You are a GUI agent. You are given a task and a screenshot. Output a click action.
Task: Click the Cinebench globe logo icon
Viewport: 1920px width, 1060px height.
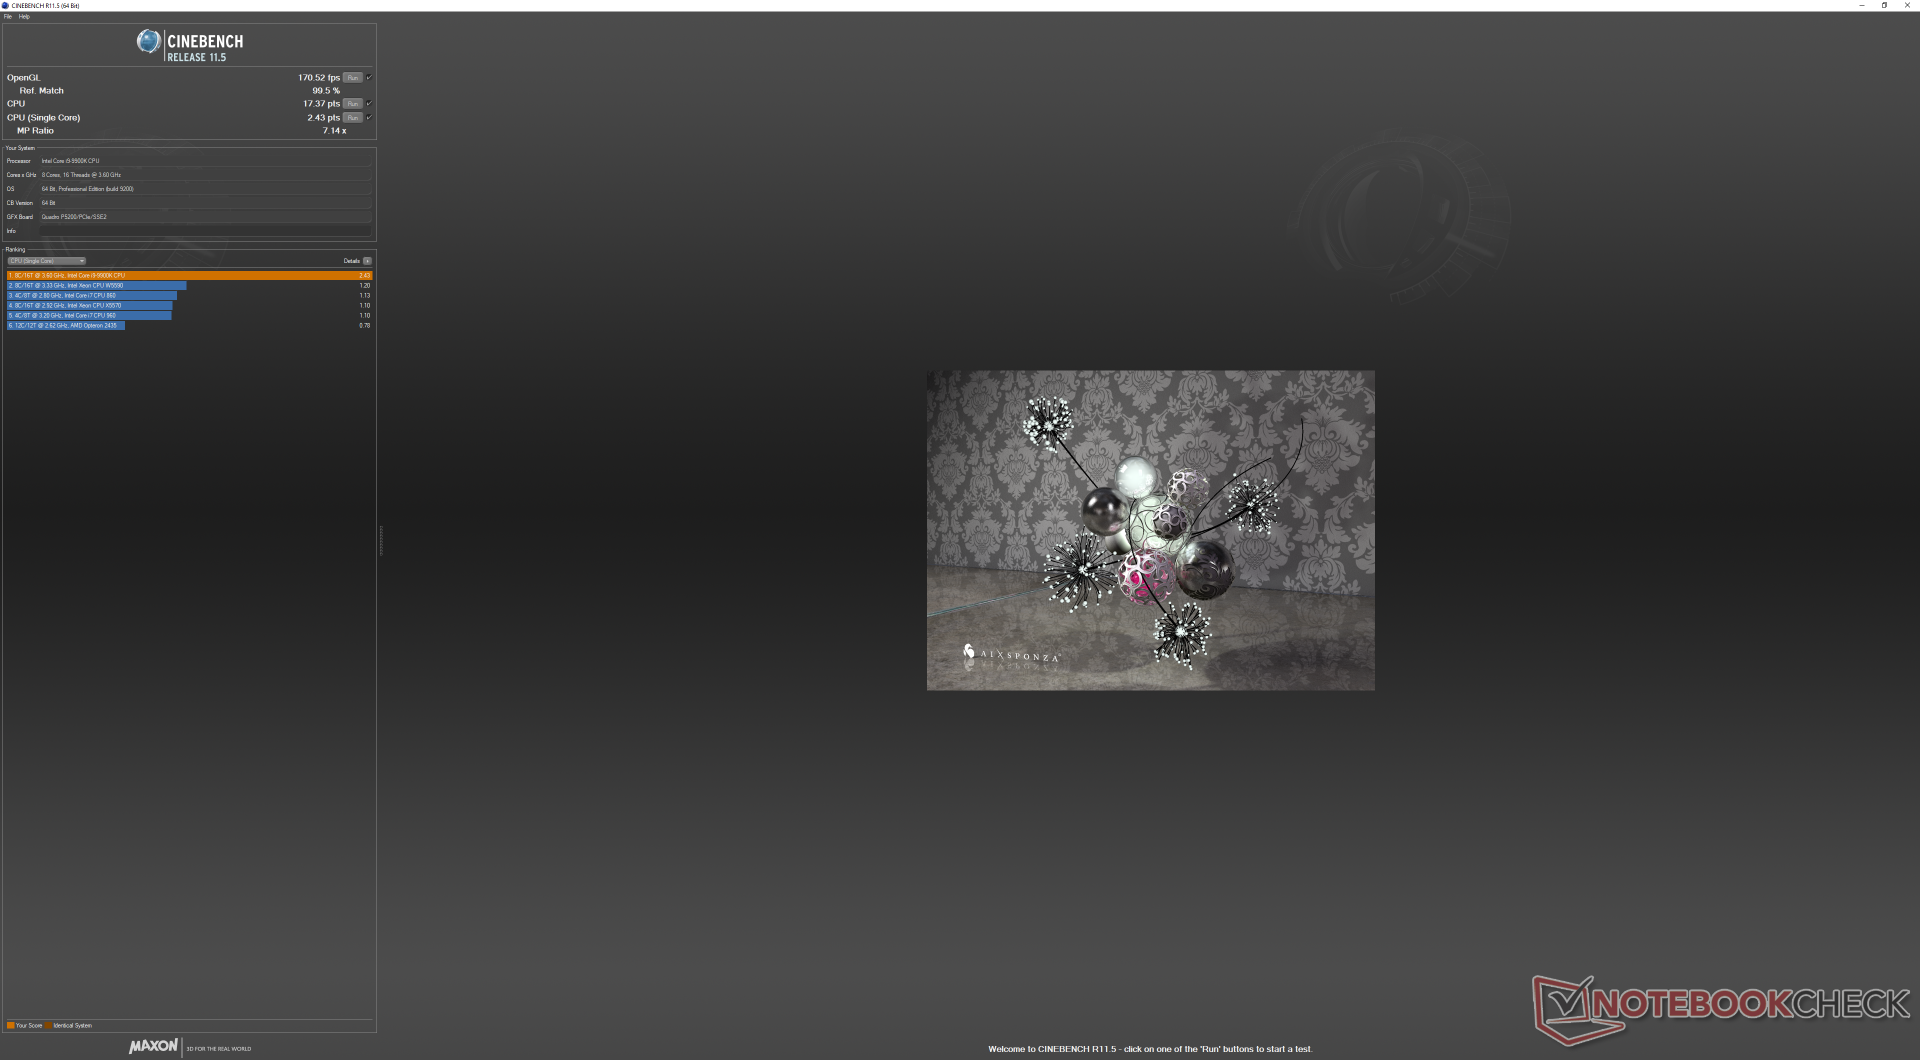[149, 42]
